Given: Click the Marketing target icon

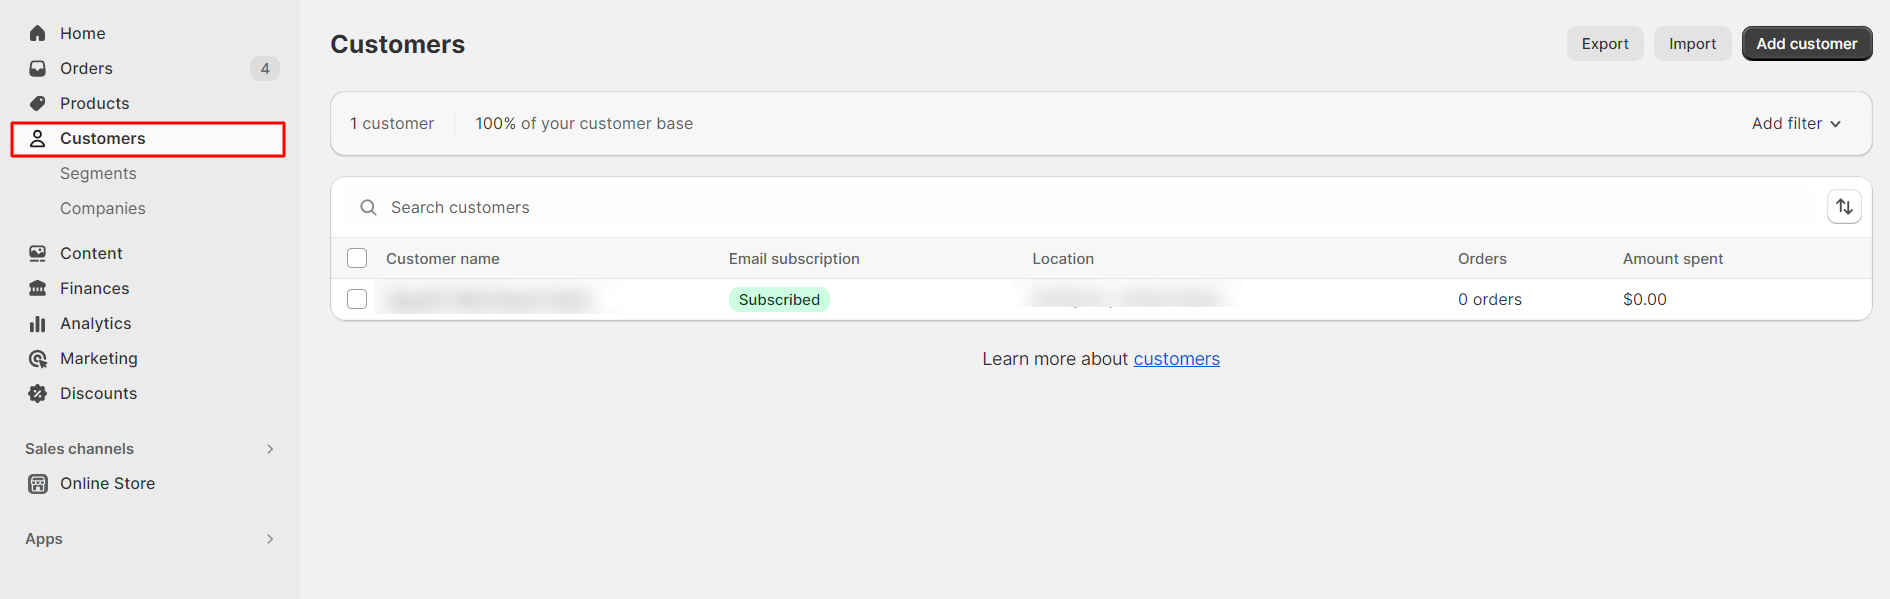Looking at the screenshot, I should point(38,358).
